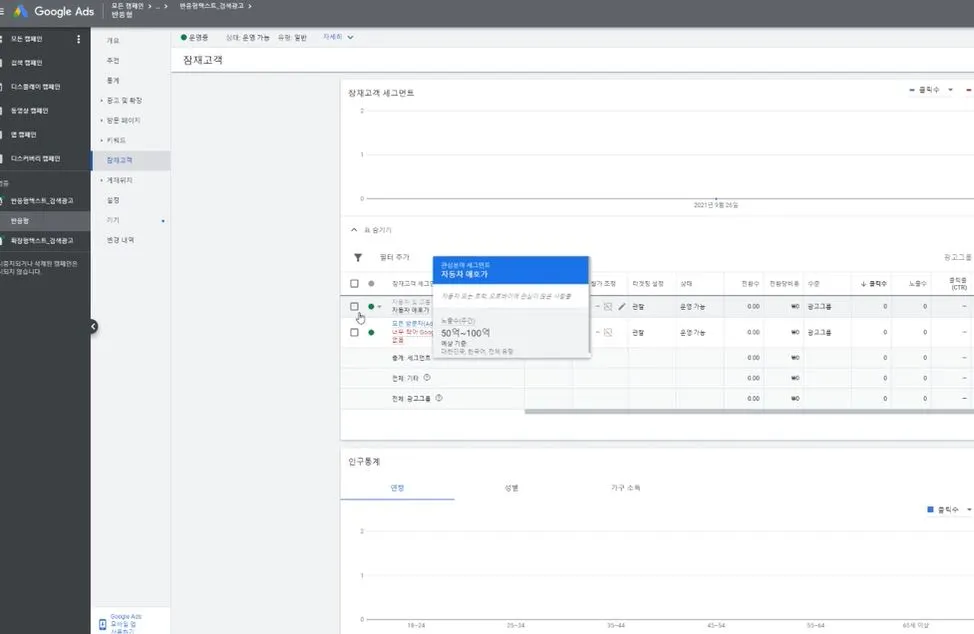This screenshot has height=634, width=974.
Task: Open the 자세히 dropdown in status bar
Action: coord(338,37)
